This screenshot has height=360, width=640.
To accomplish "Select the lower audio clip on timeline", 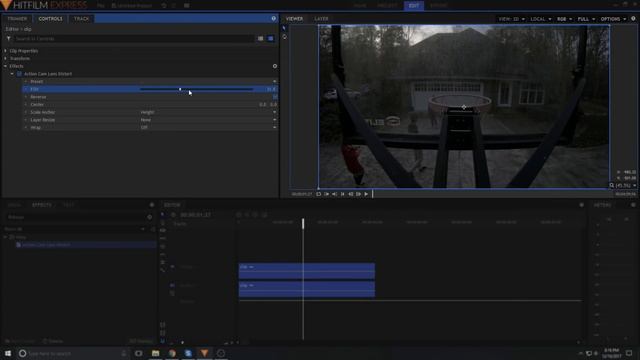I will pos(307,289).
